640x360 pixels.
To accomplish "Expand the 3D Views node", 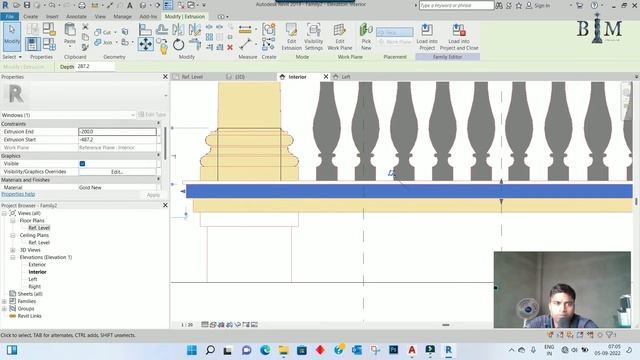I will tap(13, 250).
